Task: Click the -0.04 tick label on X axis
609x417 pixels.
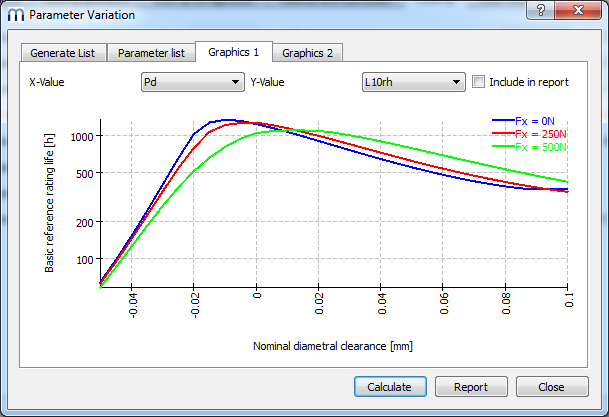Action: click(x=132, y=306)
